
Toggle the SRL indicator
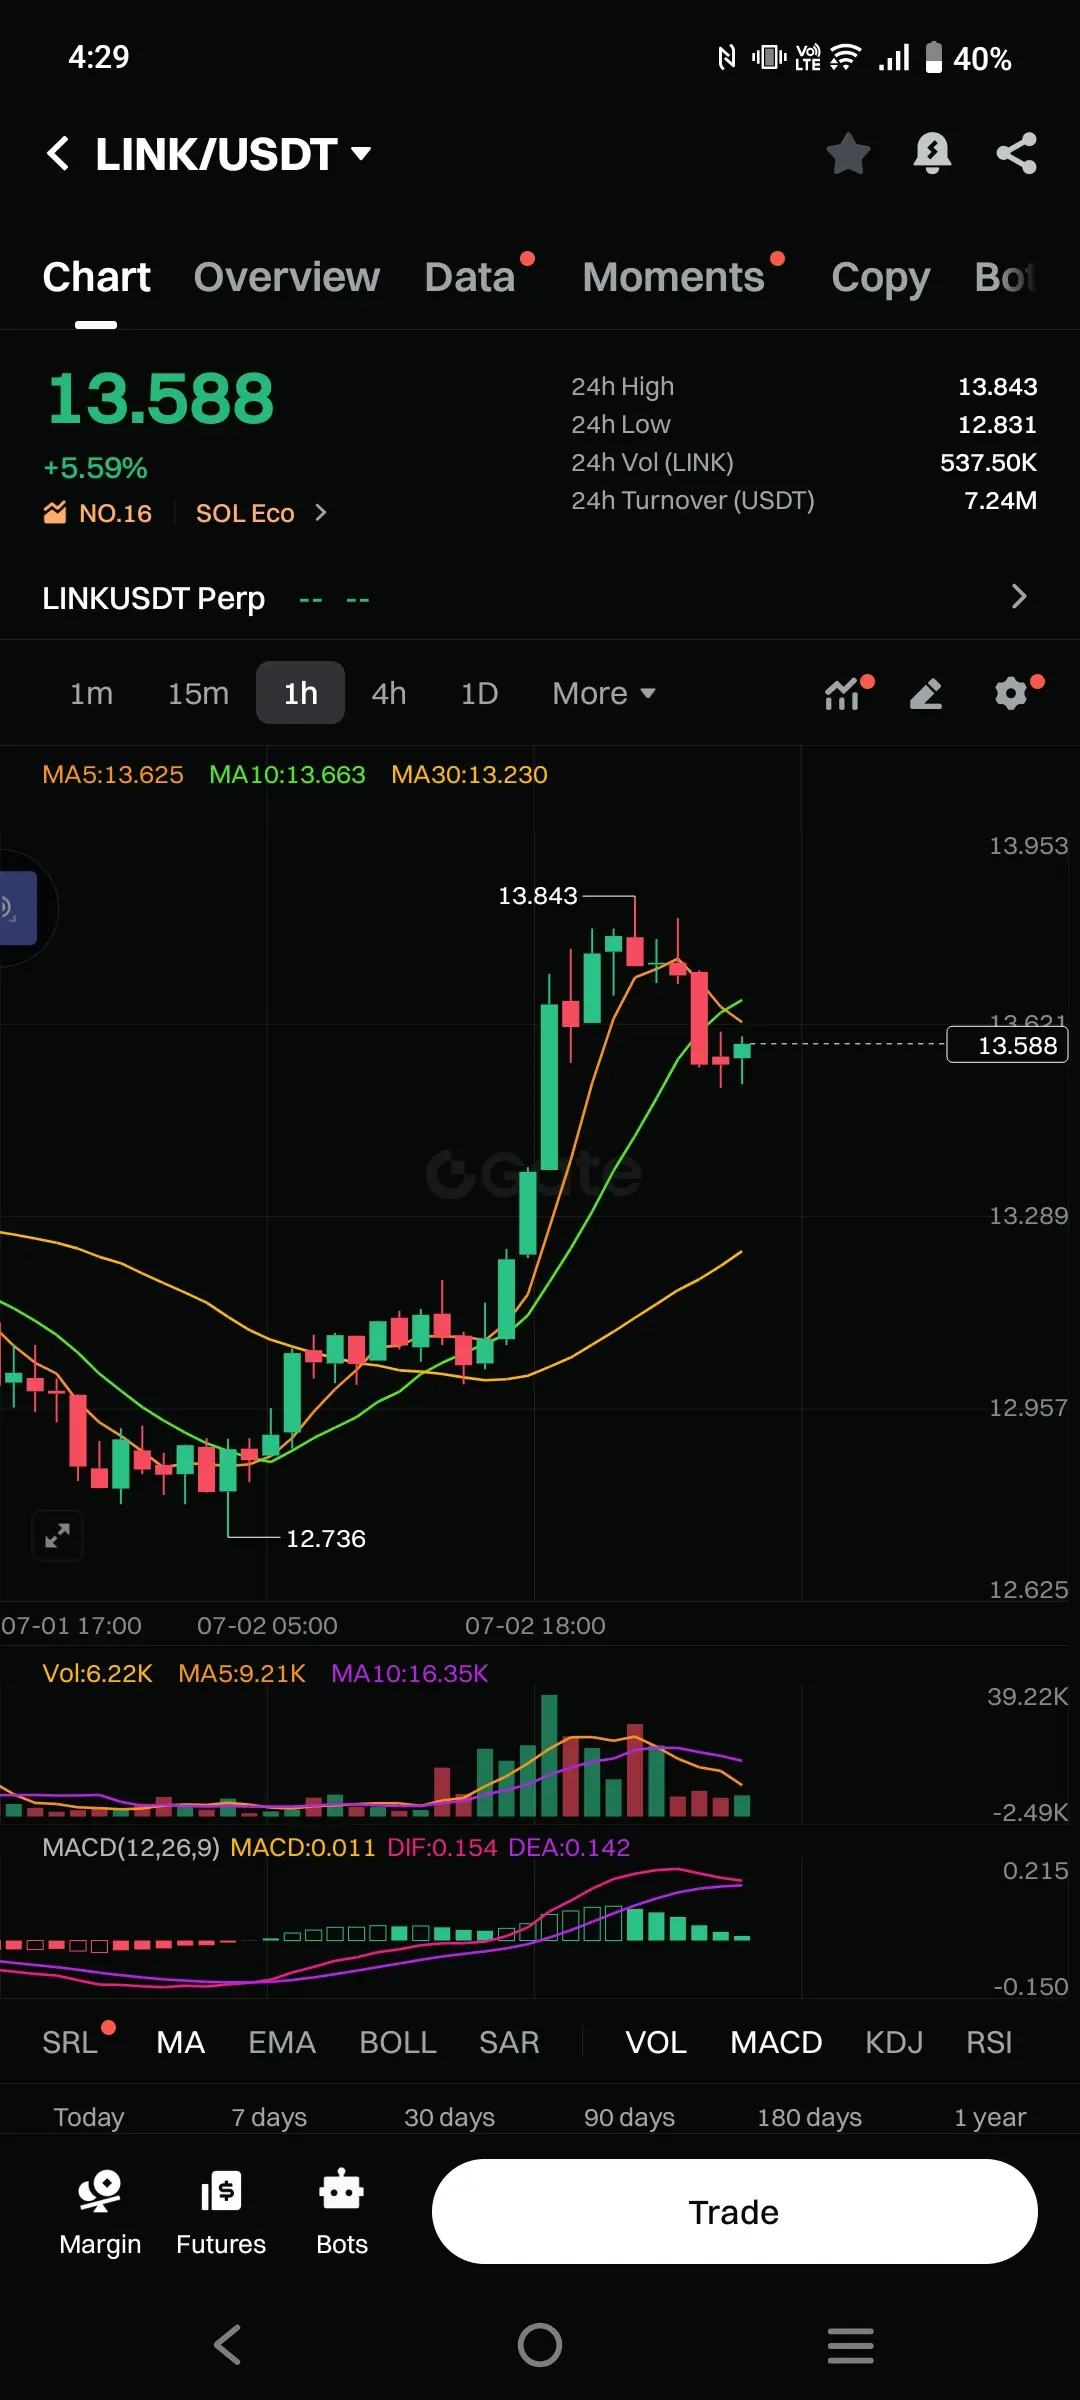70,2043
